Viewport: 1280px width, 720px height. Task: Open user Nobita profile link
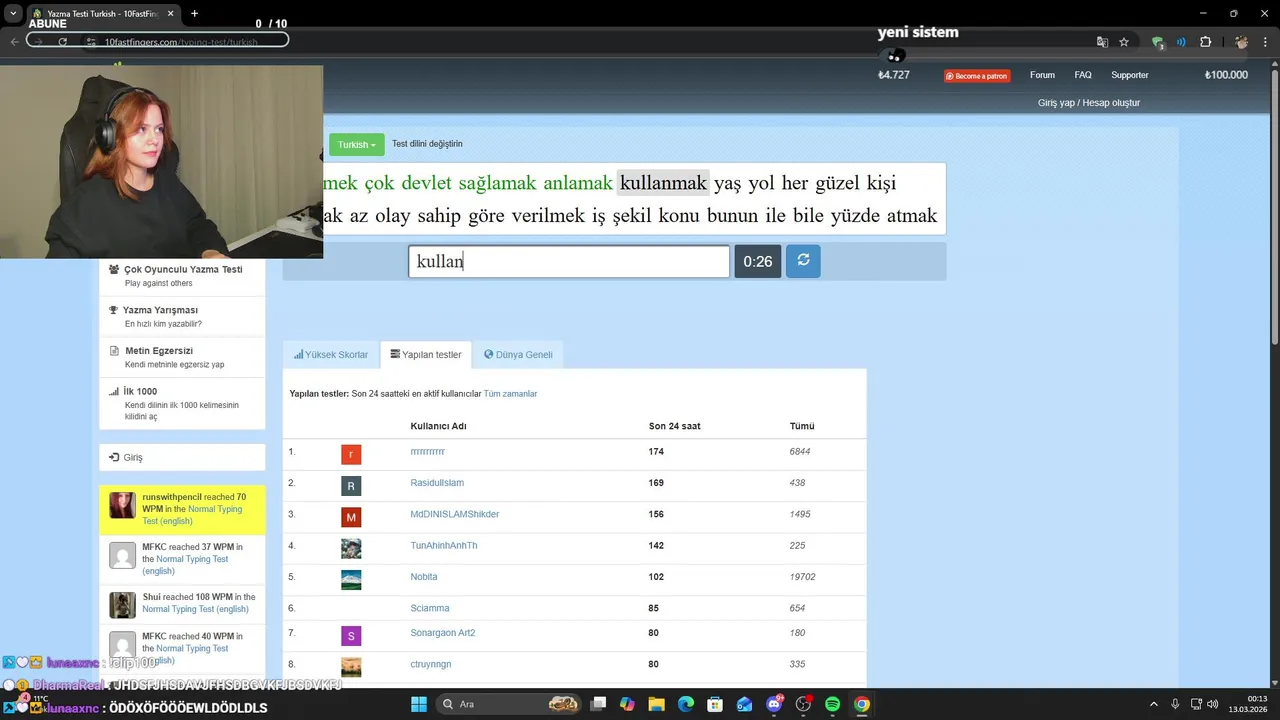tap(424, 577)
